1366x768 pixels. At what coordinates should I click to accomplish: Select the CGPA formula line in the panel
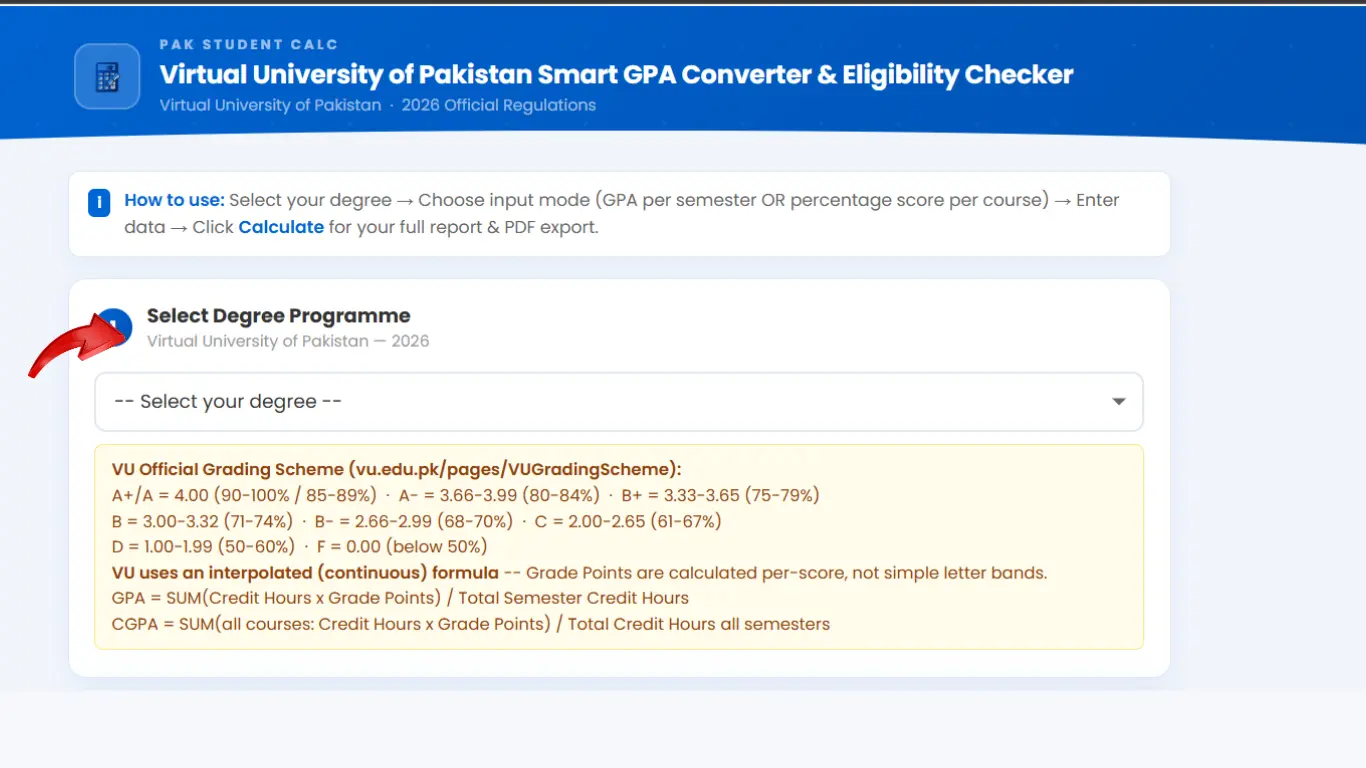pyautogui.click(x=470, y=623)
